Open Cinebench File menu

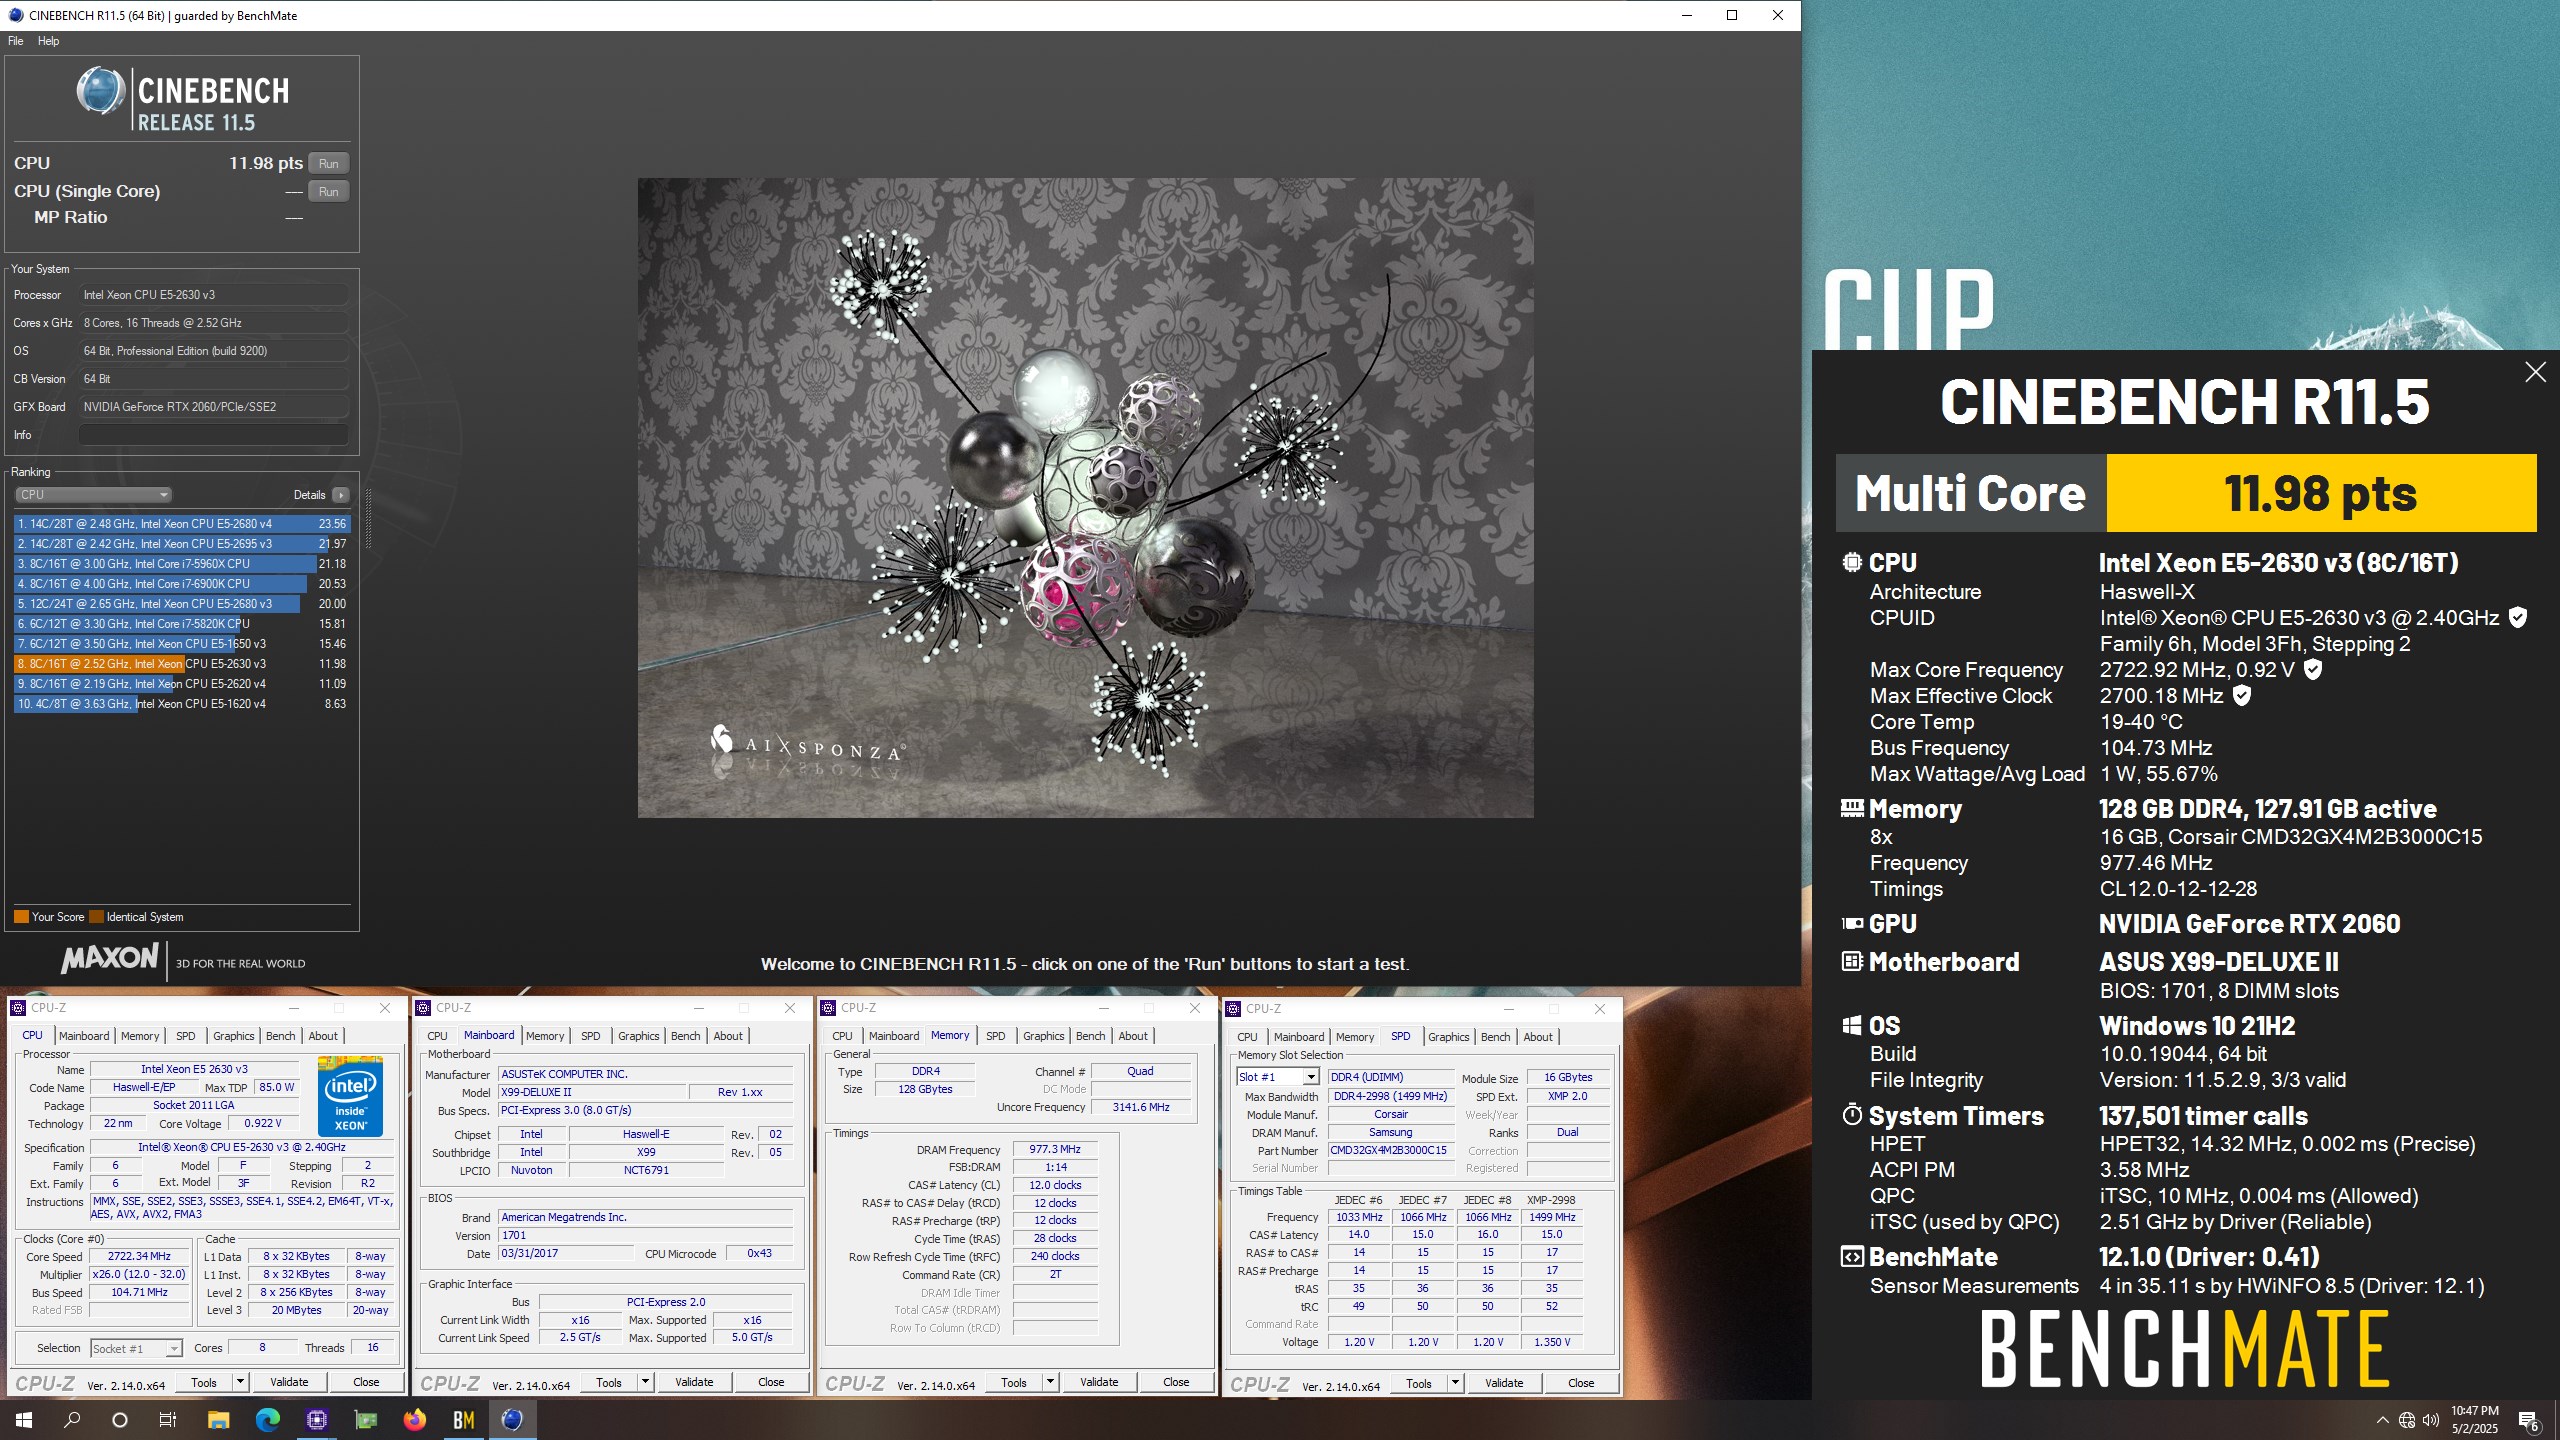16,41
